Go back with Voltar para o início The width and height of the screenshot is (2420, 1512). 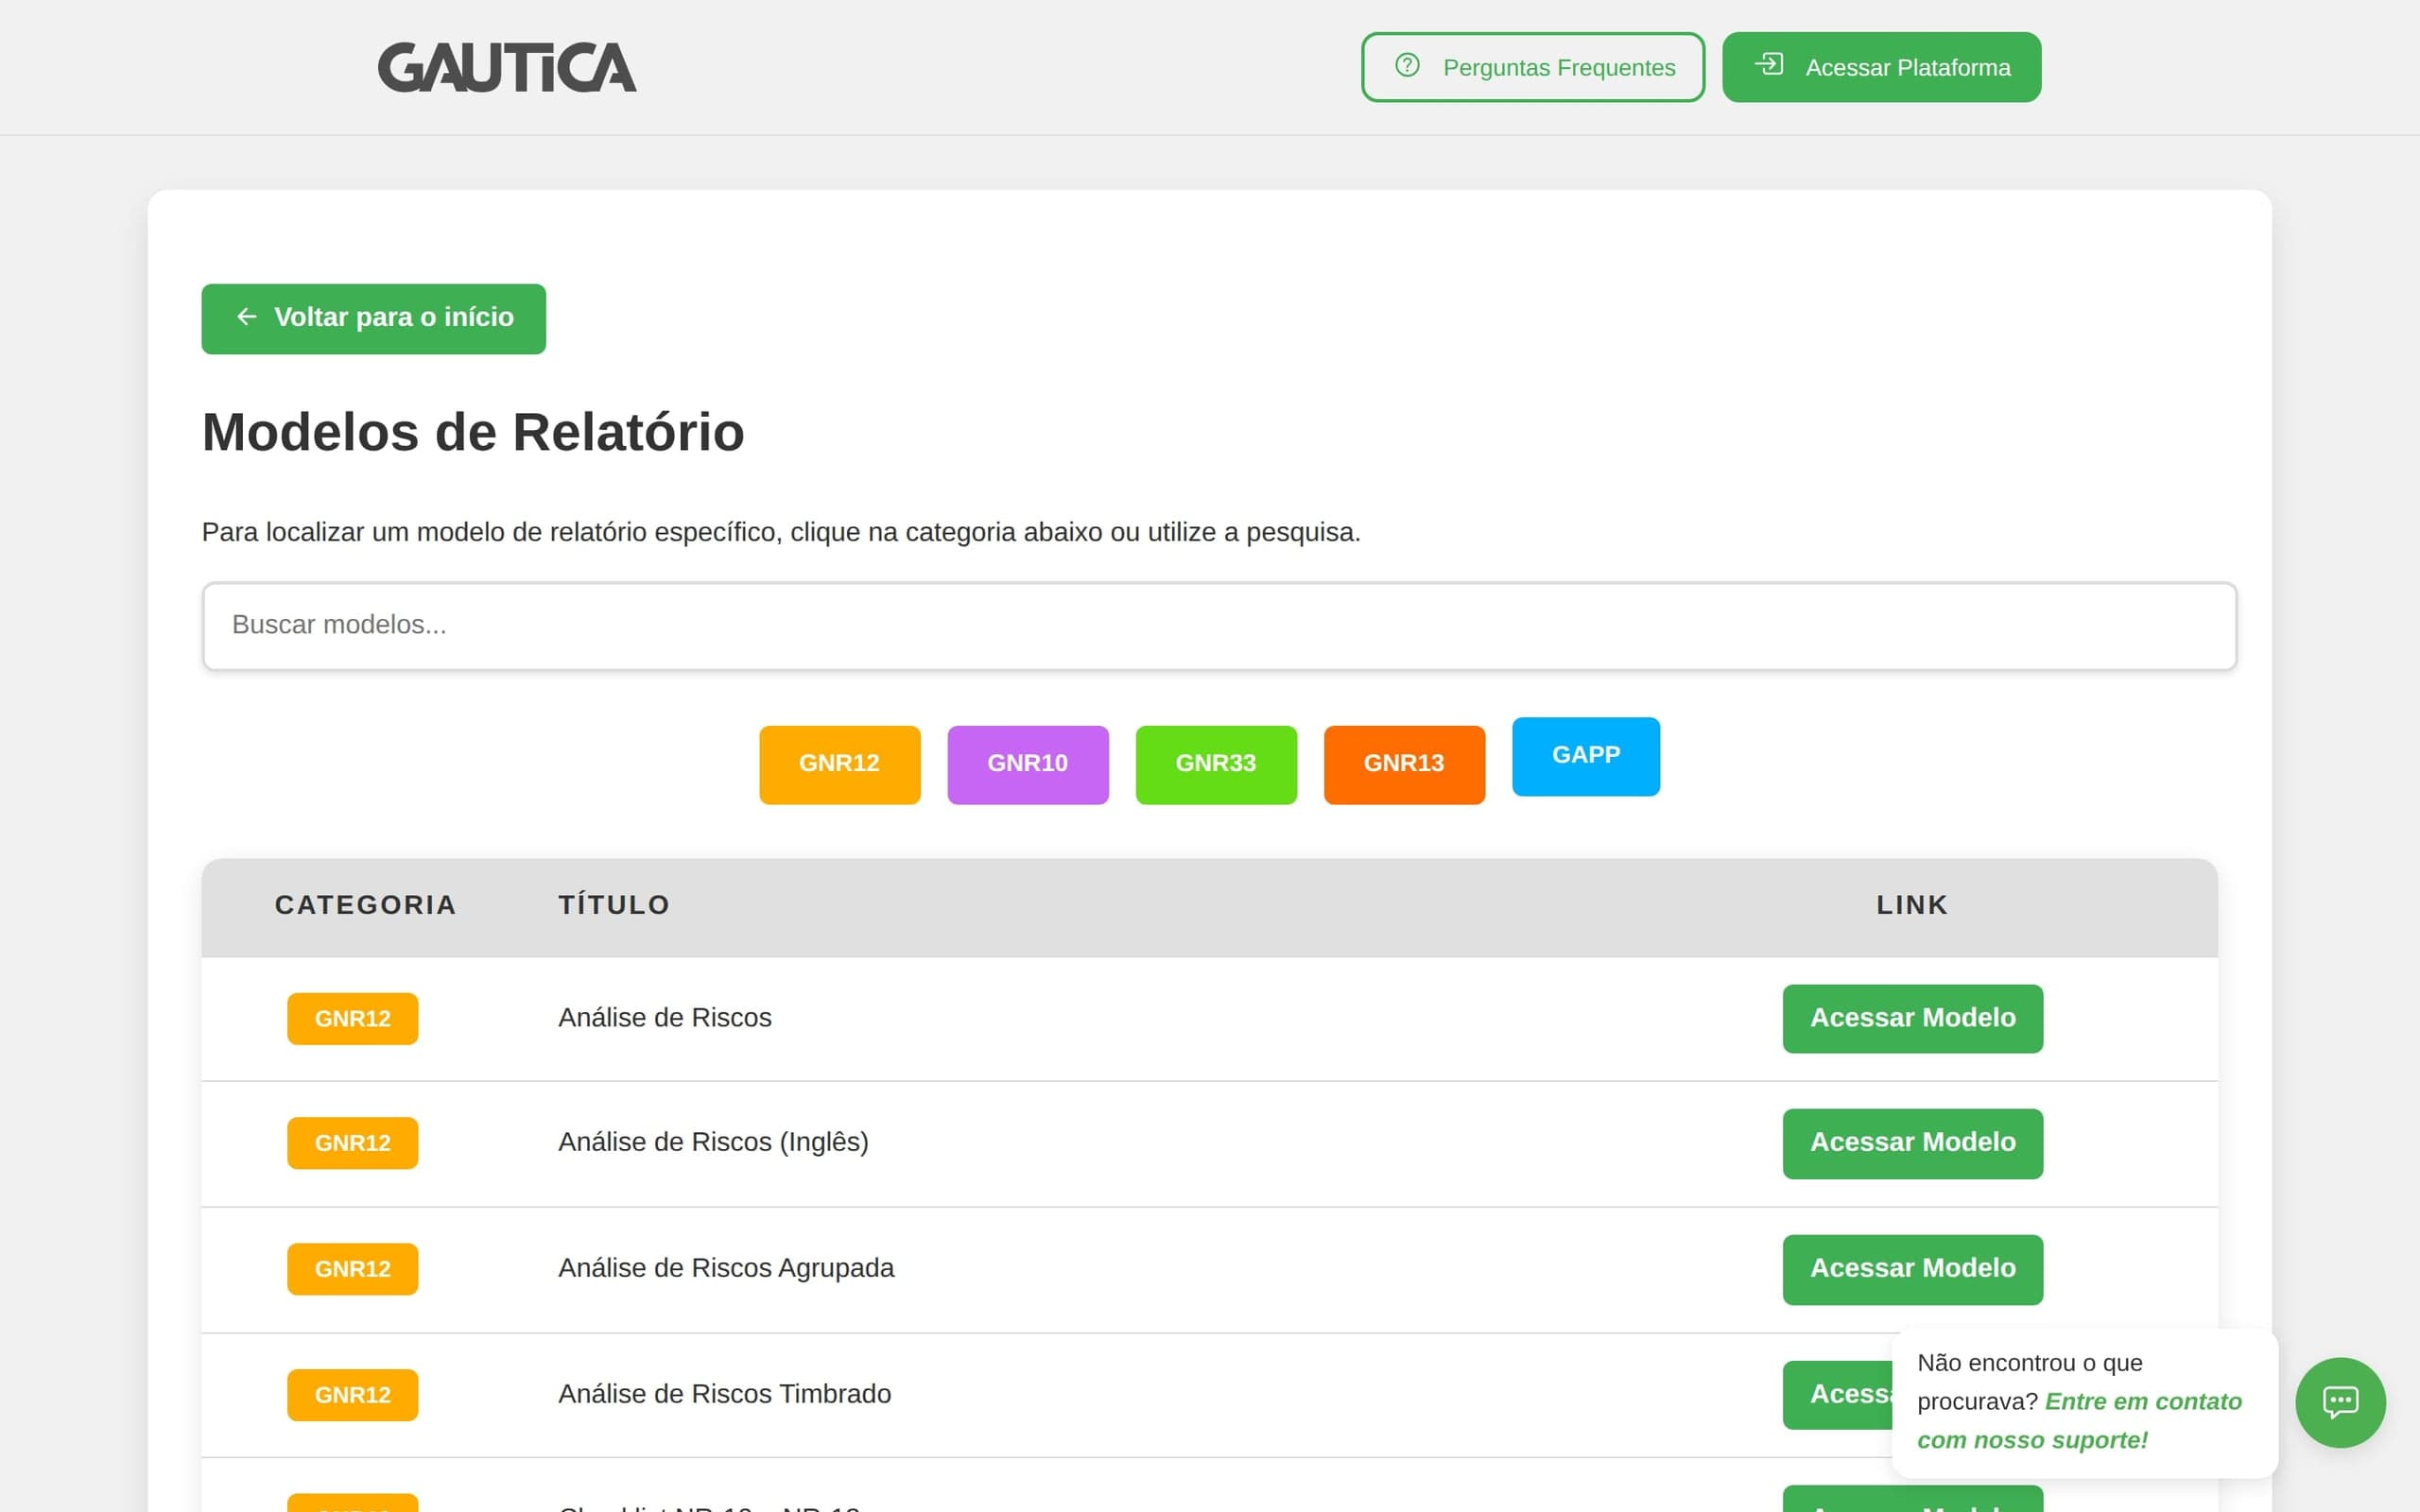[x=373, y=318]
